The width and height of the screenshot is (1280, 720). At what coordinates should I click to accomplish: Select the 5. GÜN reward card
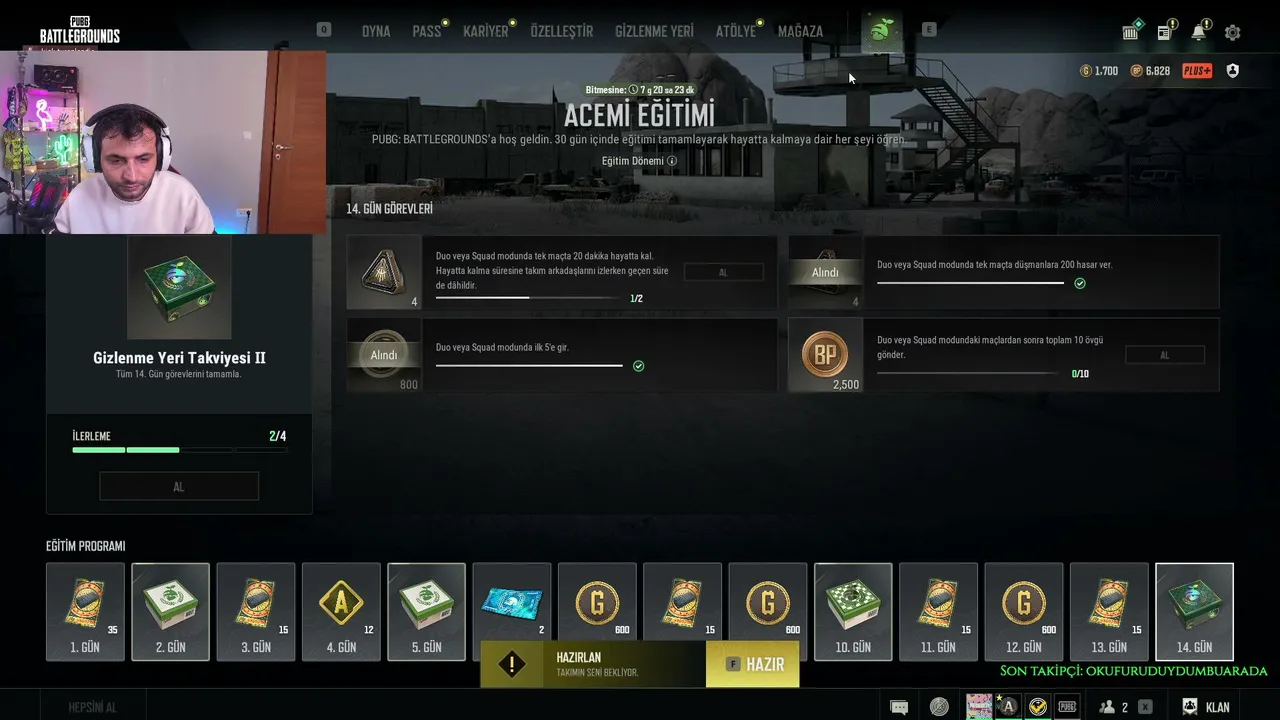tap(427, 612)
